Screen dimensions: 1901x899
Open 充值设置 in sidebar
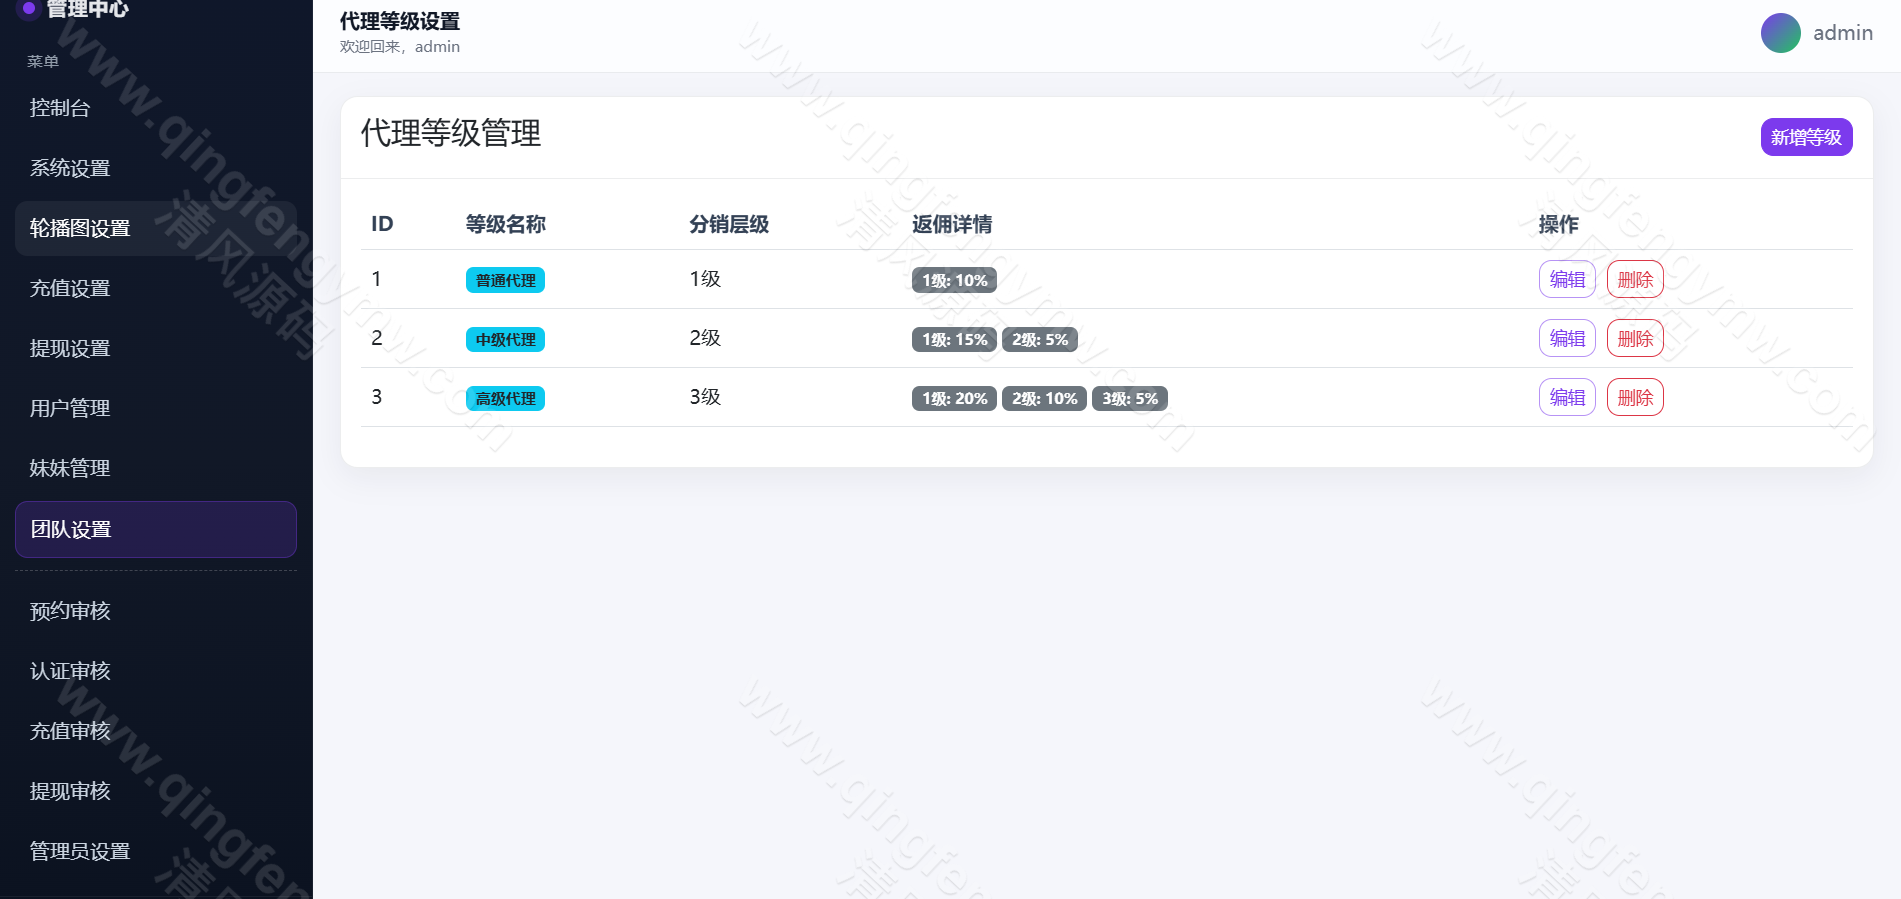click(x=156, y=288)
